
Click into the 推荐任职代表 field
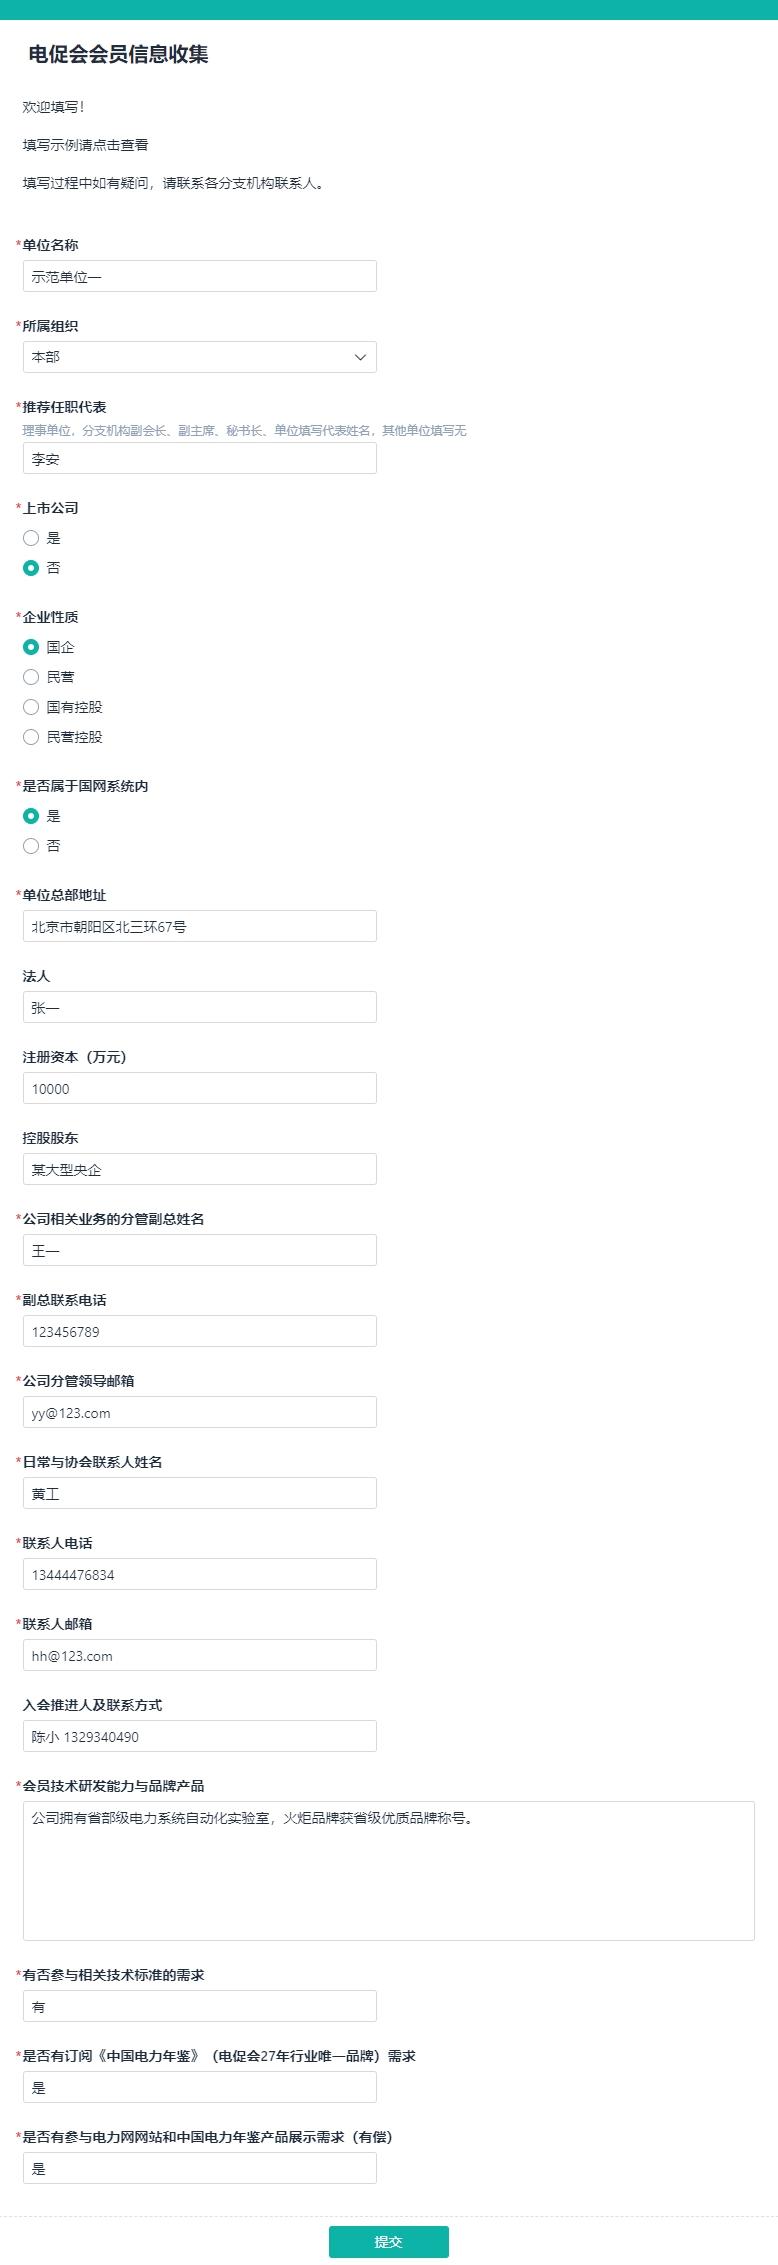[x=200, y=459]
